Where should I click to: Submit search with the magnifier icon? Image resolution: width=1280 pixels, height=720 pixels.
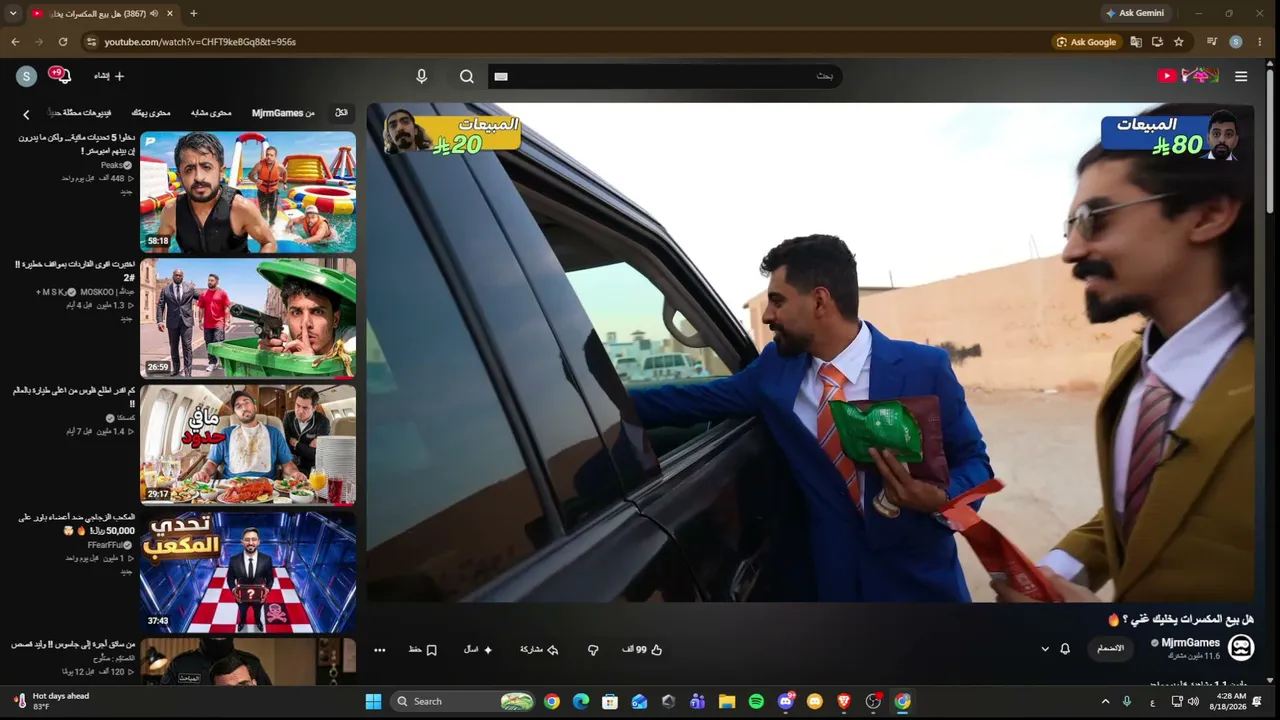[467, 76]
